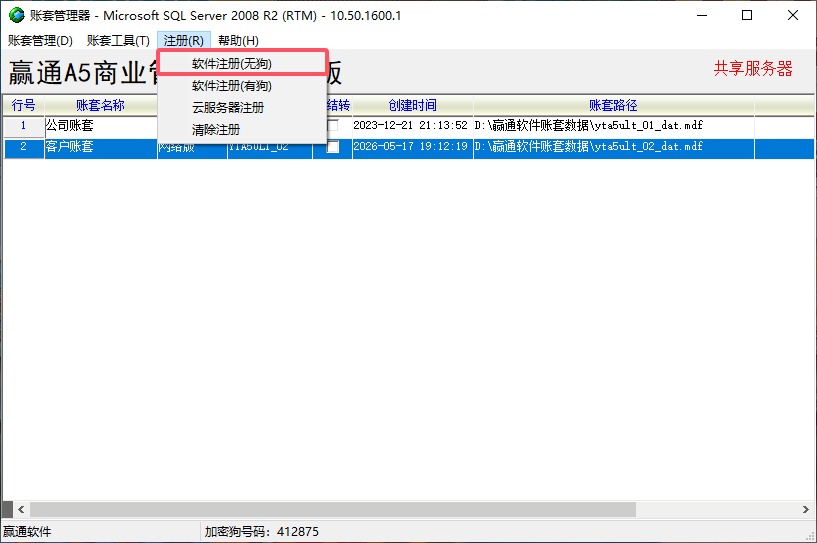Click path cell yta5ult_02_dat.mdf
817x543 pixels.
coord(613,146)
